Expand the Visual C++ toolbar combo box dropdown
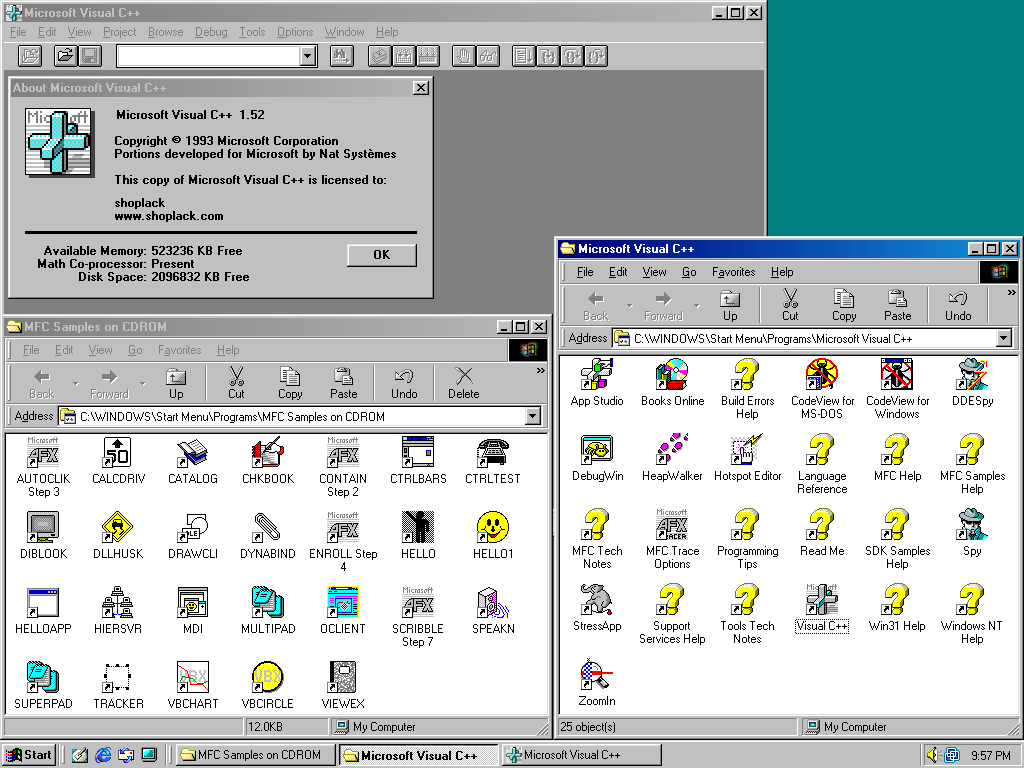The height and width of the screenshot is (768, 1024). click(x=308, y=56)
